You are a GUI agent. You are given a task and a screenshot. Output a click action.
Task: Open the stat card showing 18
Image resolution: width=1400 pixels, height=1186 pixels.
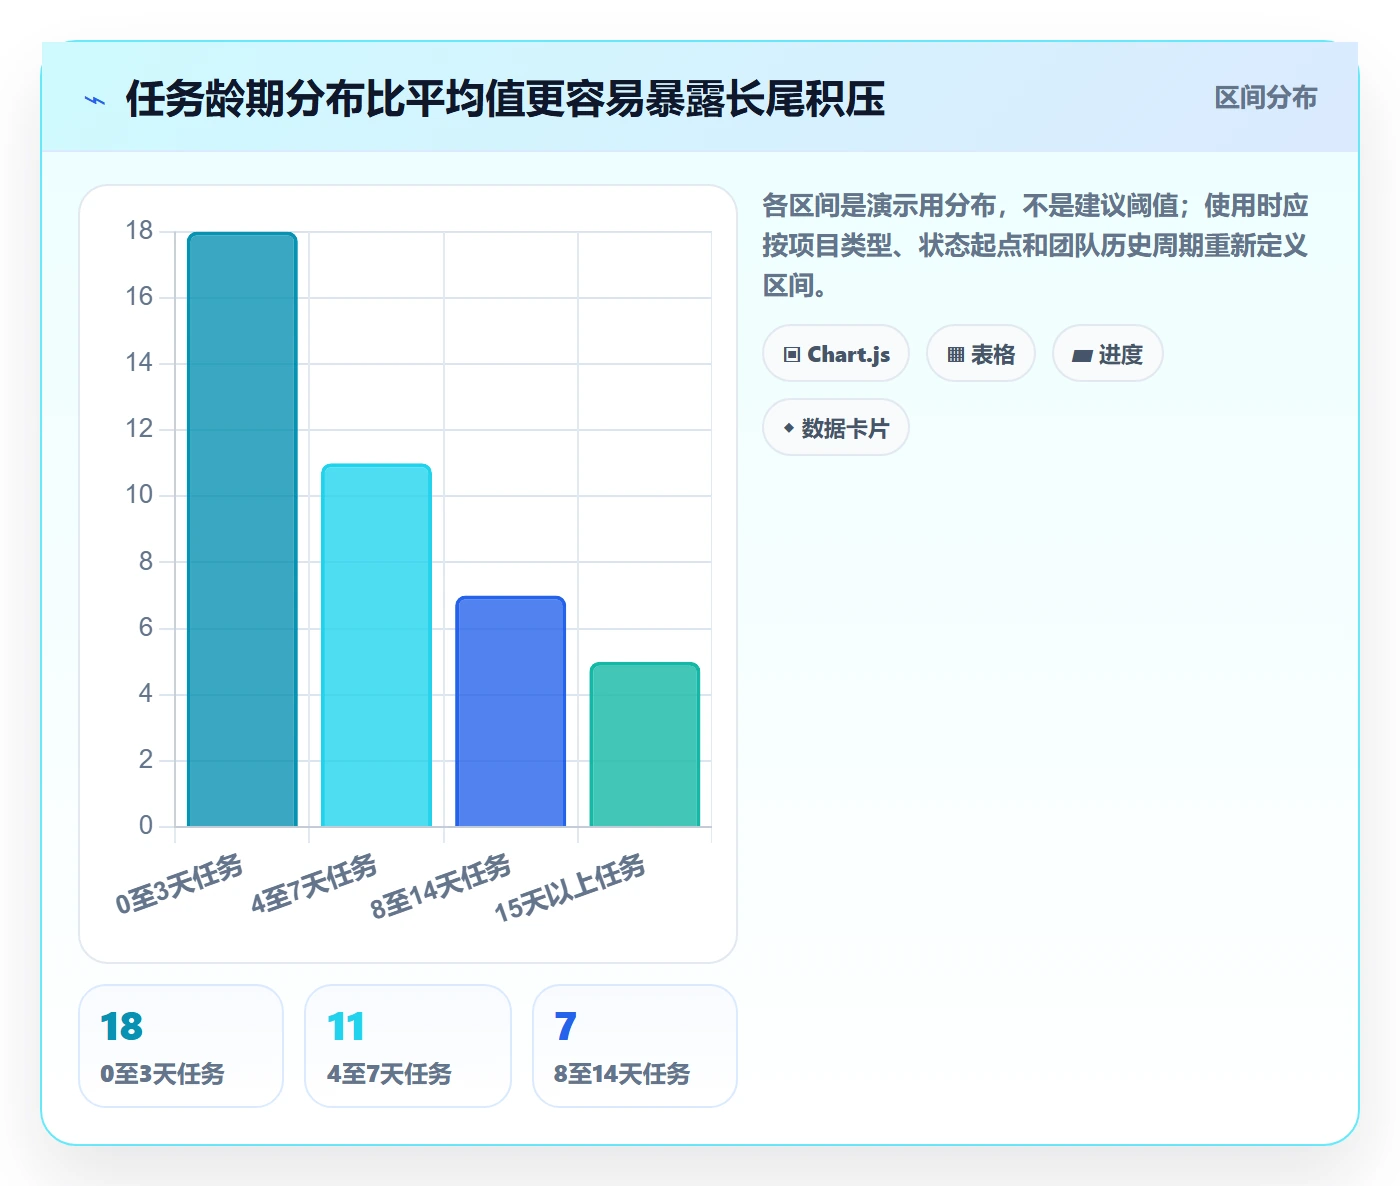click(x=181, y=1046)
